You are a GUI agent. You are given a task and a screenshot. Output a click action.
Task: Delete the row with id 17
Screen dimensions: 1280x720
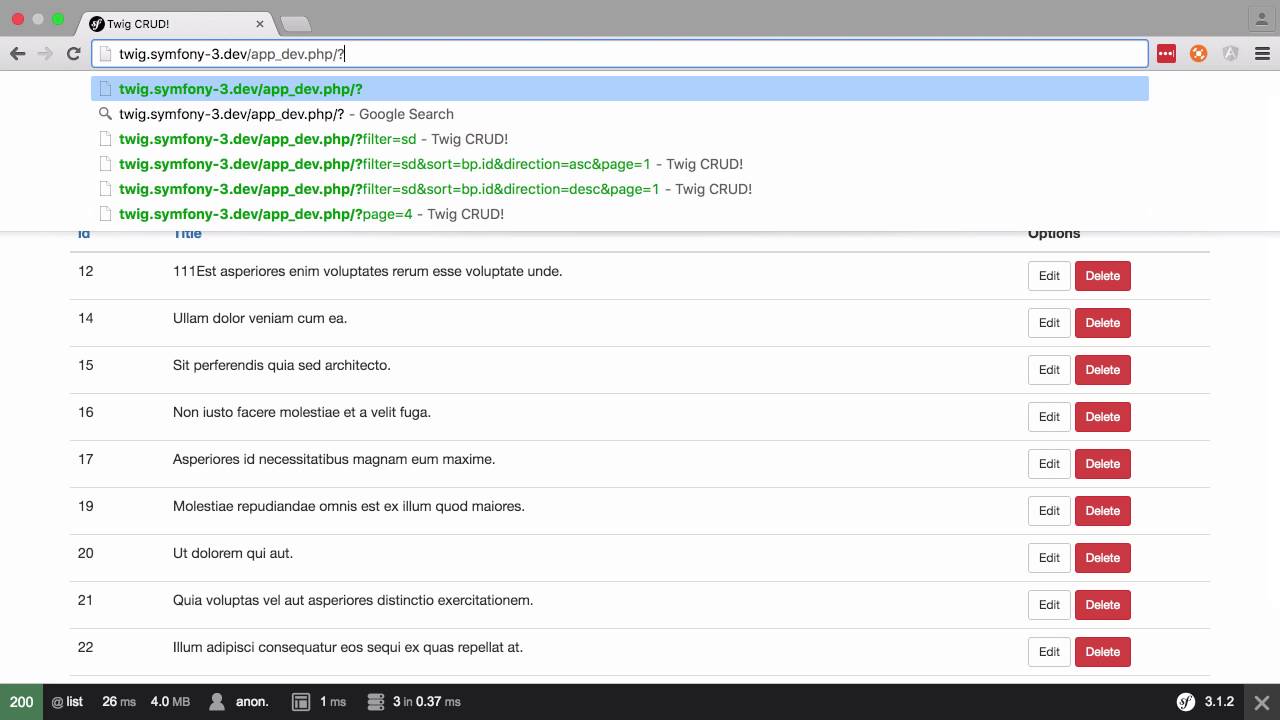point(1102,464)
